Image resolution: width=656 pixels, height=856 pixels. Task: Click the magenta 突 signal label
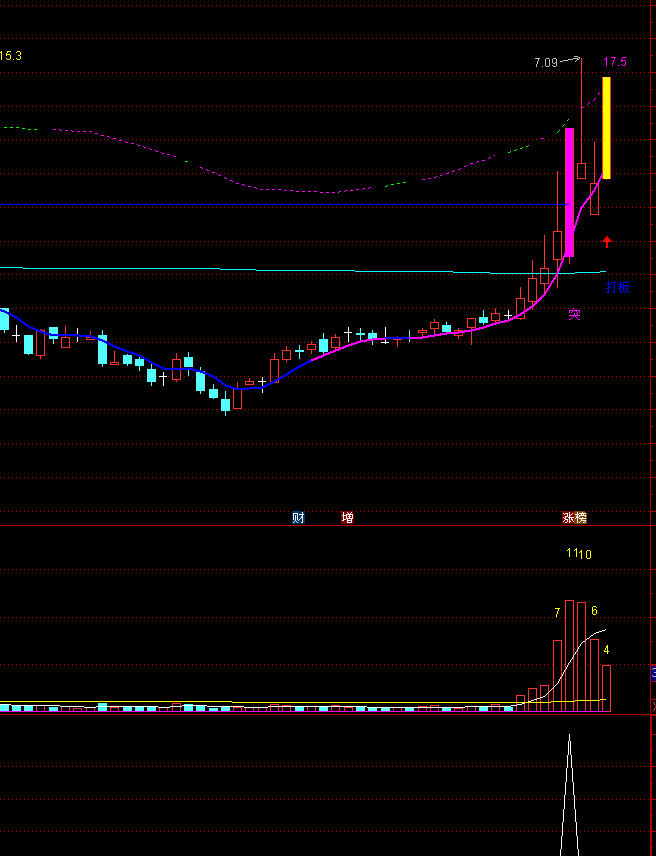(x=574, y=314)
